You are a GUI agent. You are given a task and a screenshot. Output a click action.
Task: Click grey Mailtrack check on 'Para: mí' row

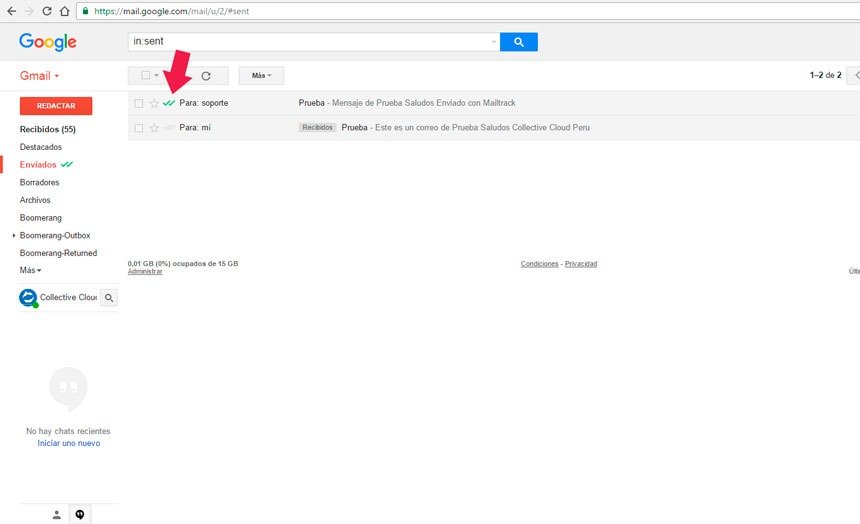169,128
